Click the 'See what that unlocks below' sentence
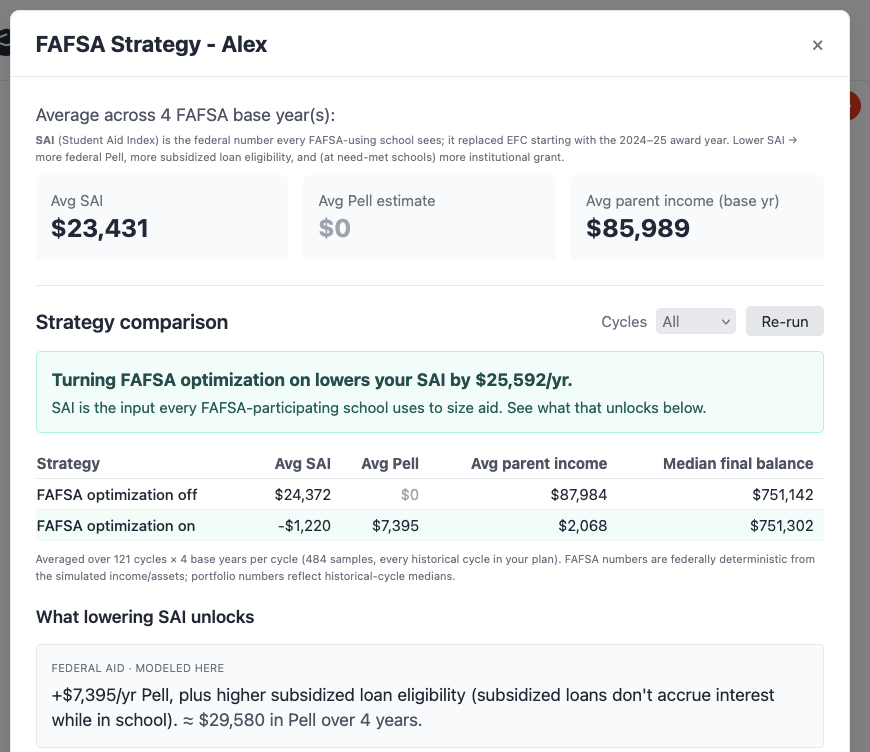 [x=606, y=408]
